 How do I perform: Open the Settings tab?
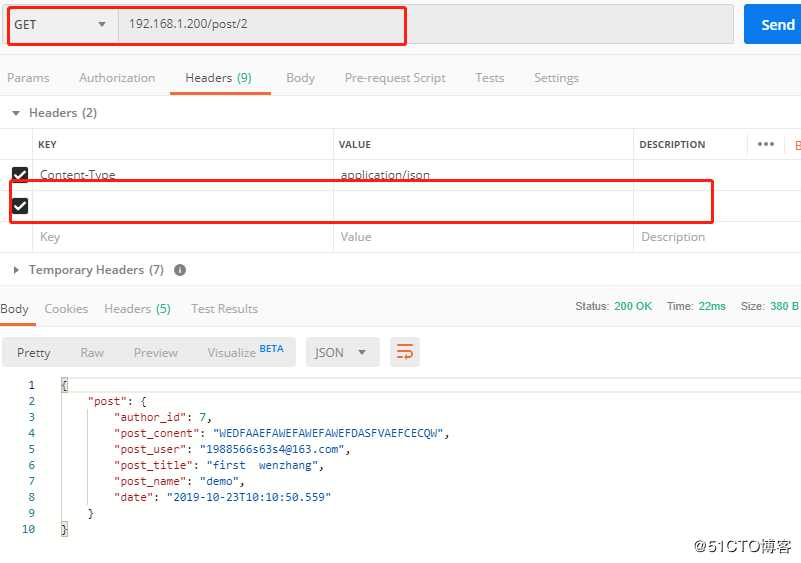[x=556, y=78]
